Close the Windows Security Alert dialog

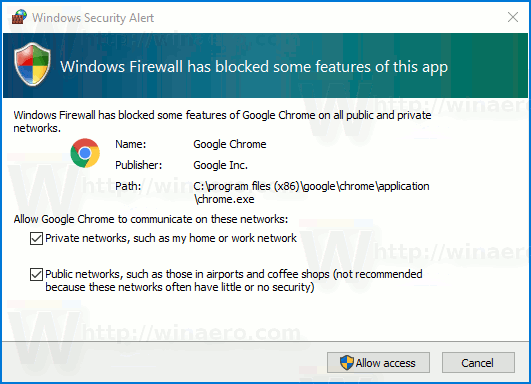[x=513, y=17]
